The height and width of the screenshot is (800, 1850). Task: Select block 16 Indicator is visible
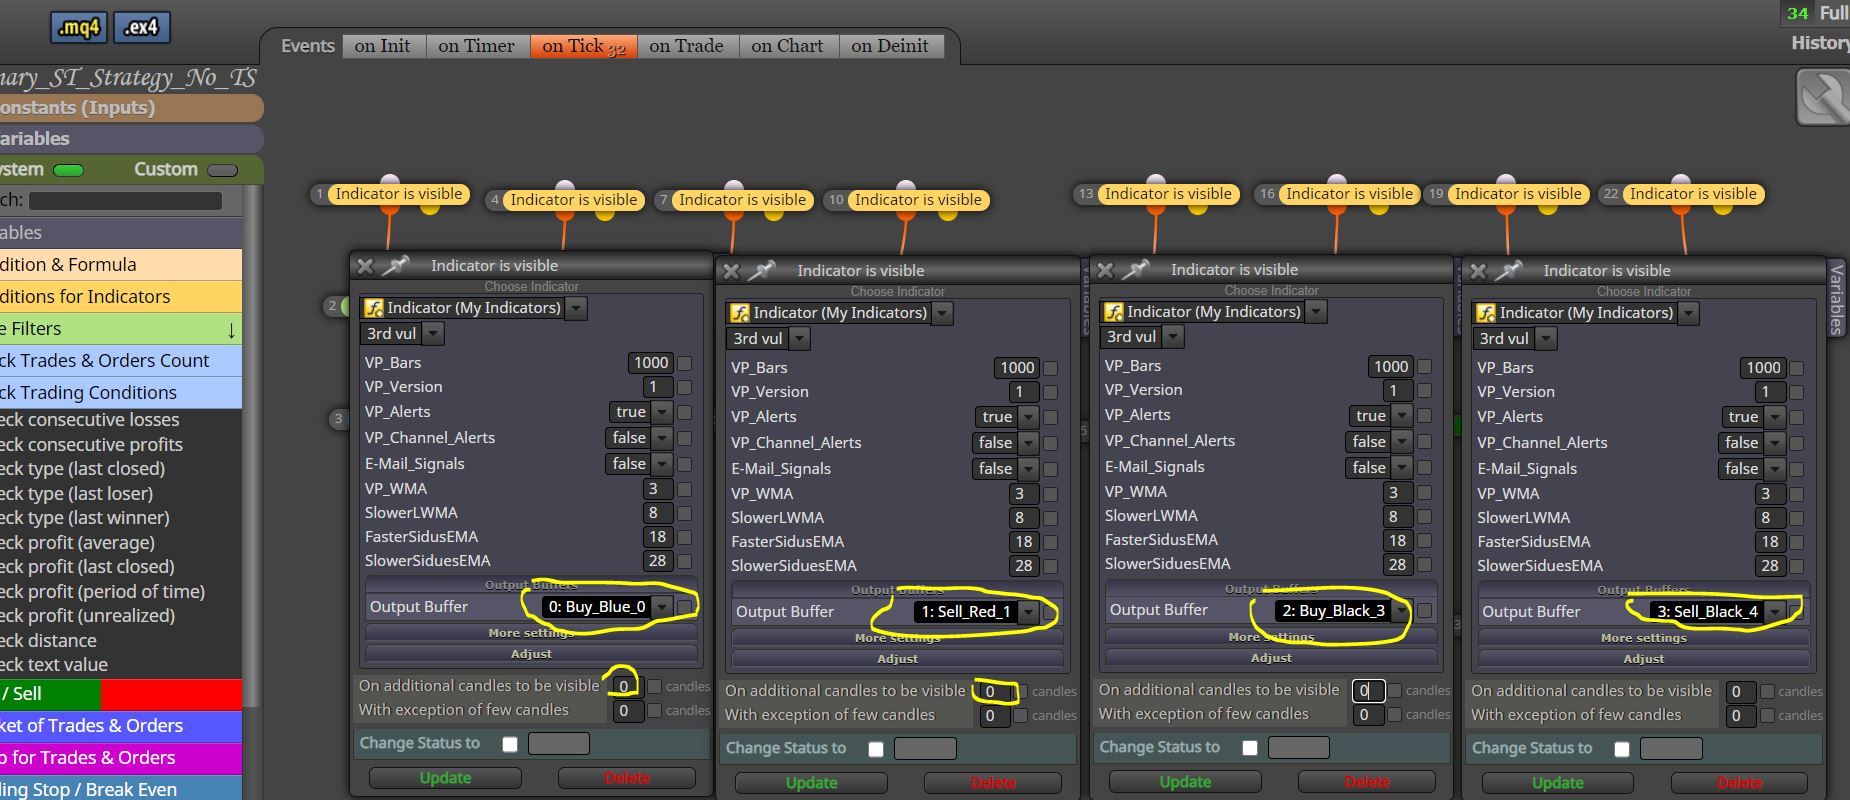tap(1349, 194)
